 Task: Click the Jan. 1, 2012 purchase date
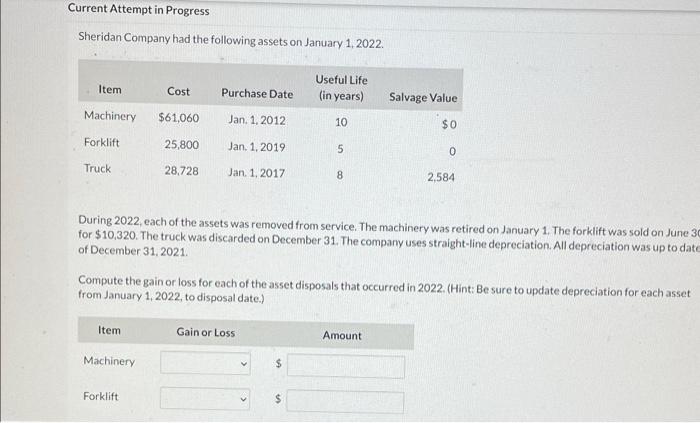click(257, 120)
